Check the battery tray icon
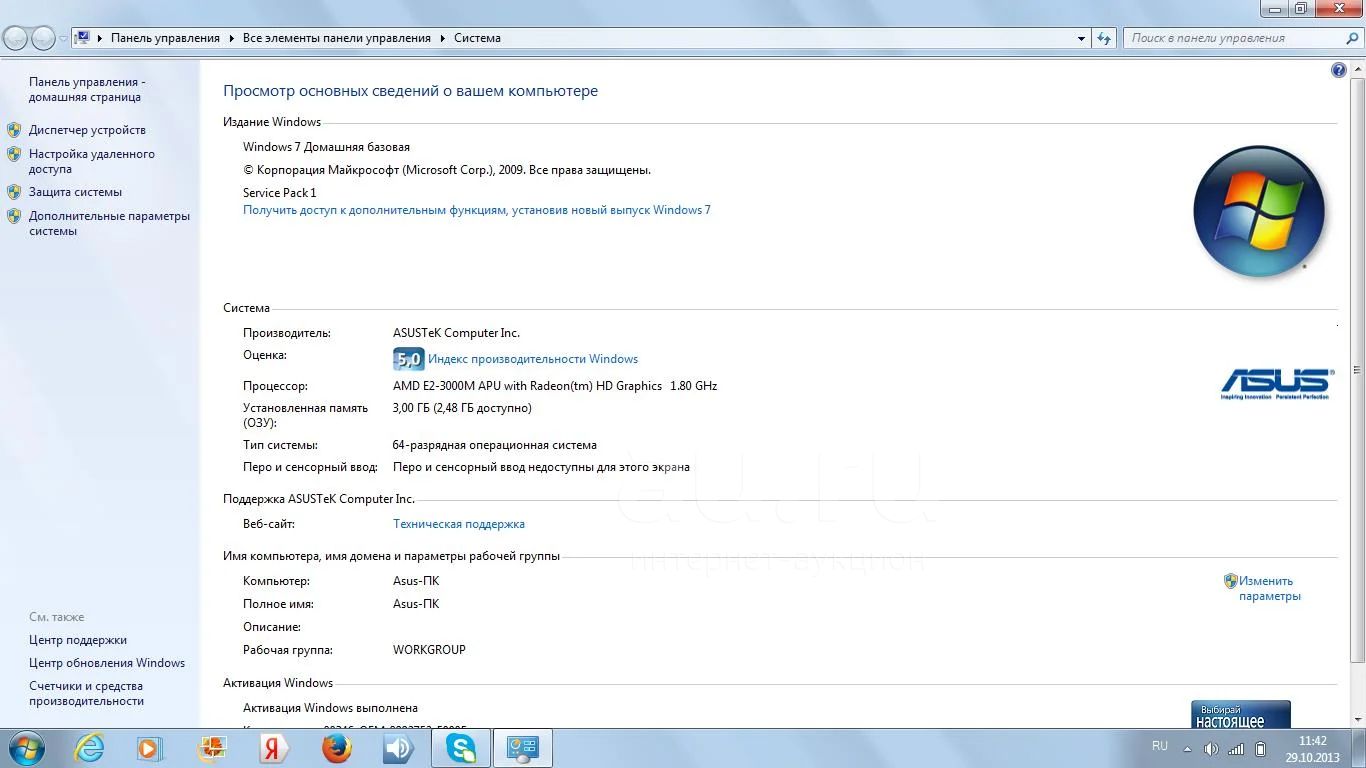This screenshot has width=1366, height=768. (1260, 749)
